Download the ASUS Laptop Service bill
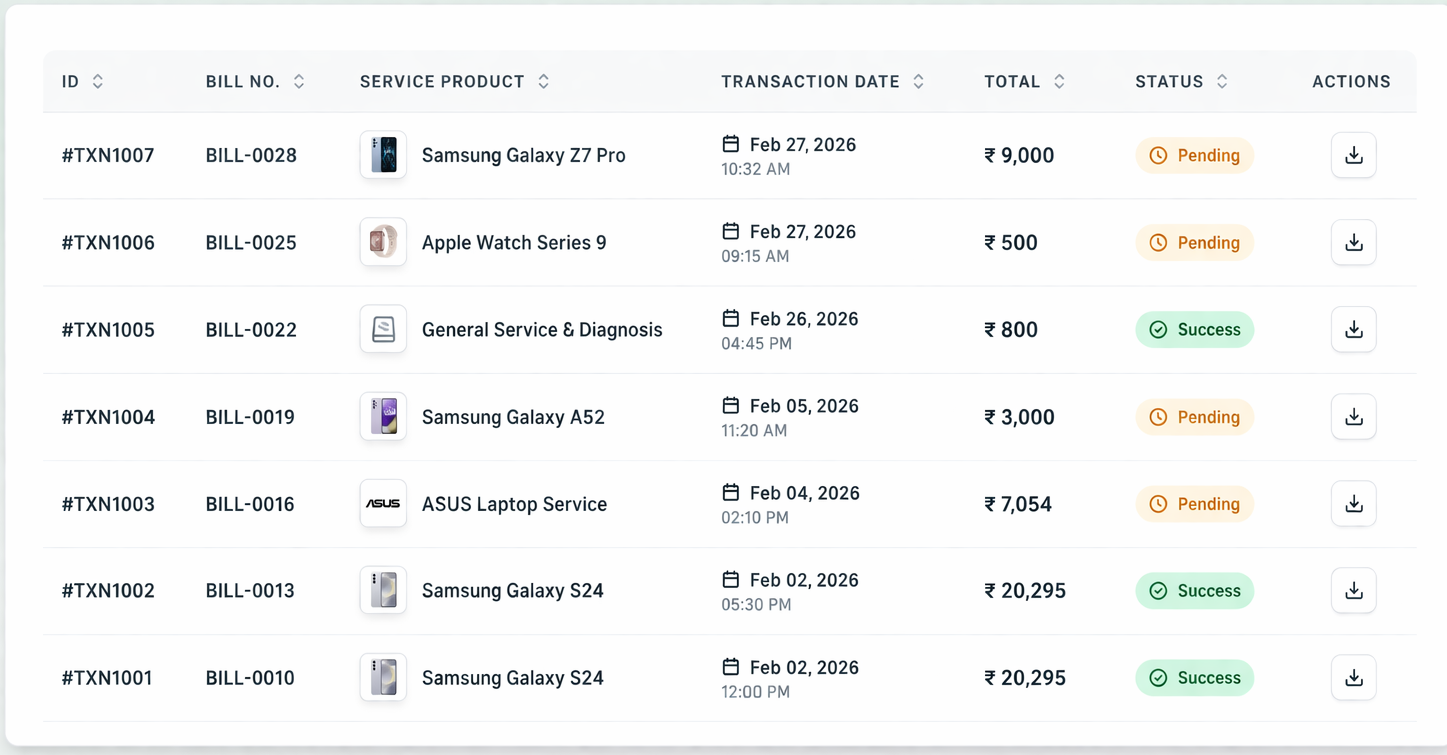Image resolution: width=1447 pixels, height=755 pixels. (x=1353, y=503)
